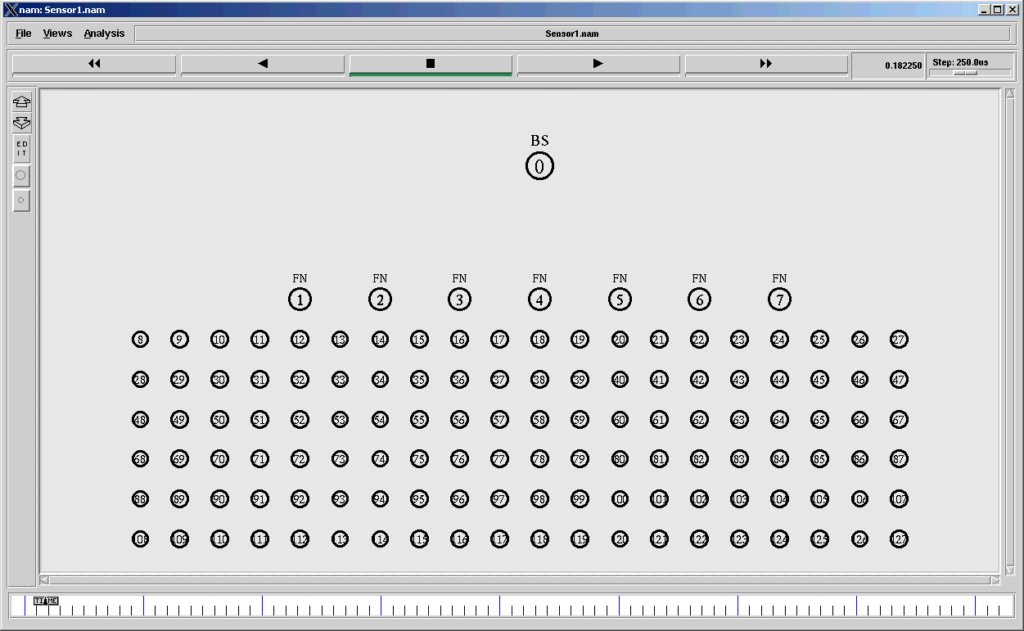Screen dimensions: 1024x631
Task: Click the horizontal scrollbar below the canvas
Action: [x=520, y=579]
